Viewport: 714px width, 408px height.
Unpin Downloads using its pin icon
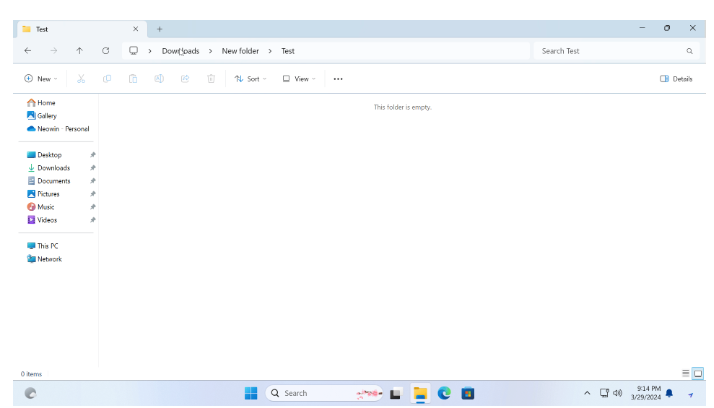93,168
